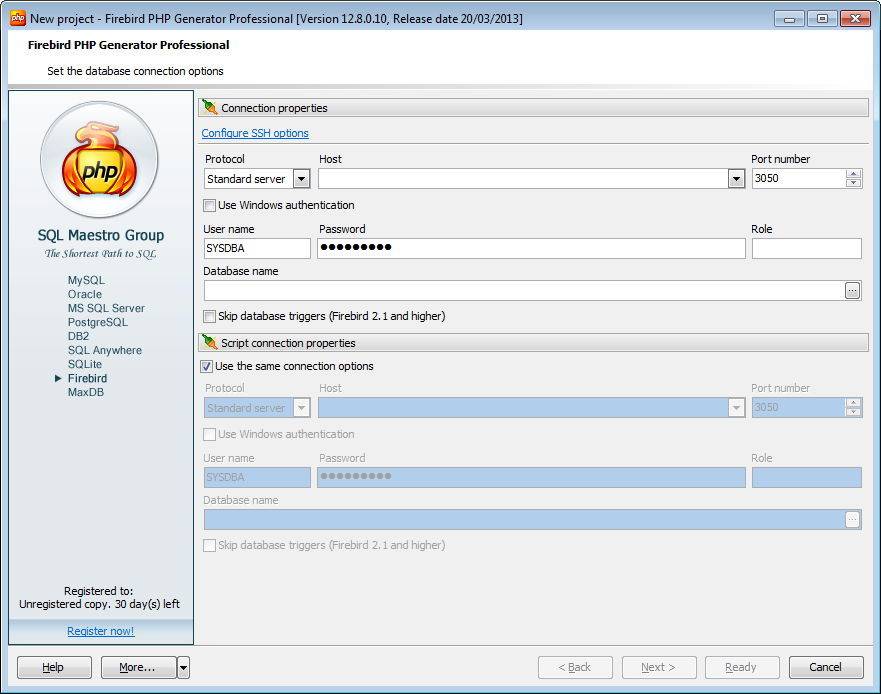Click the Script connection properties plug icon
Screen dimensions: 881x694
pos(210,342)
